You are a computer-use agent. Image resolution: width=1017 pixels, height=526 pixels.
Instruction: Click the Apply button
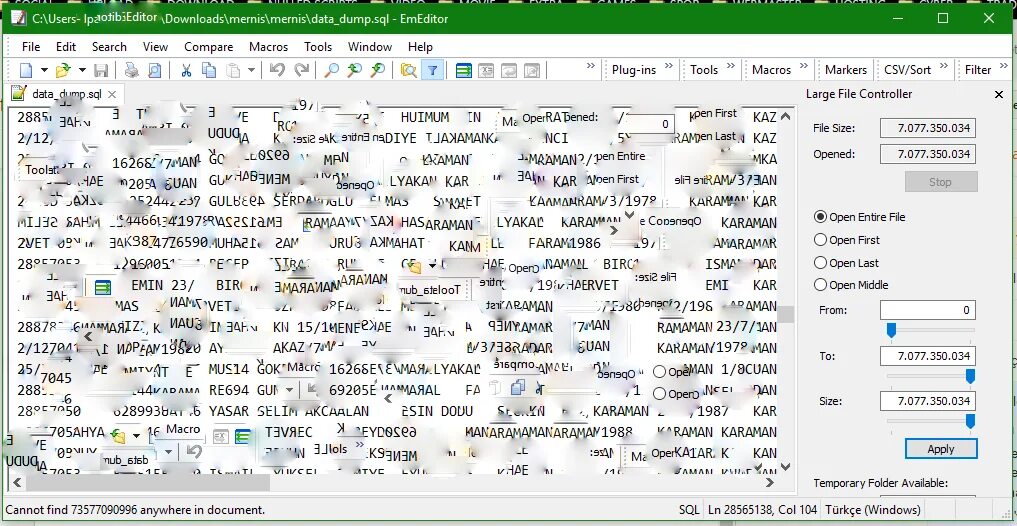point(940,449)
